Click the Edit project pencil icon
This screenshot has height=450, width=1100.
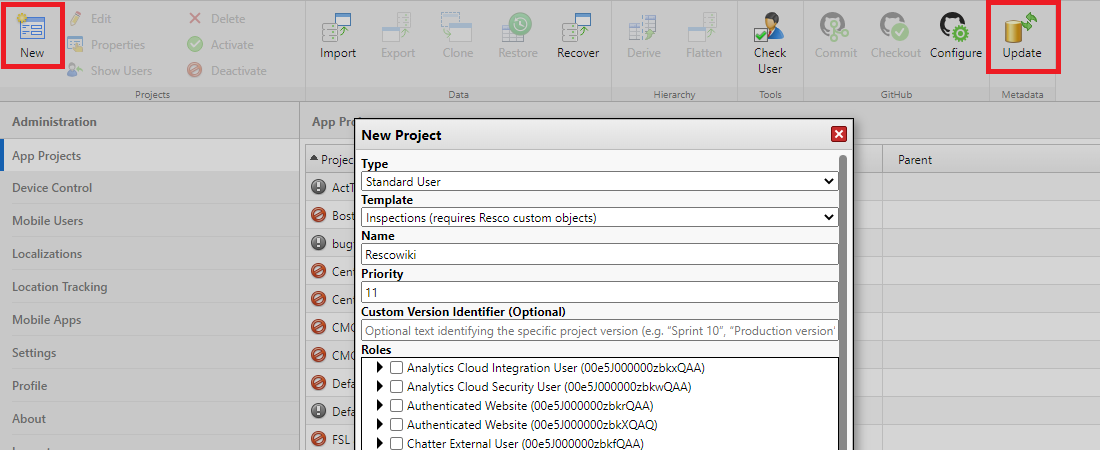(76, 18)
